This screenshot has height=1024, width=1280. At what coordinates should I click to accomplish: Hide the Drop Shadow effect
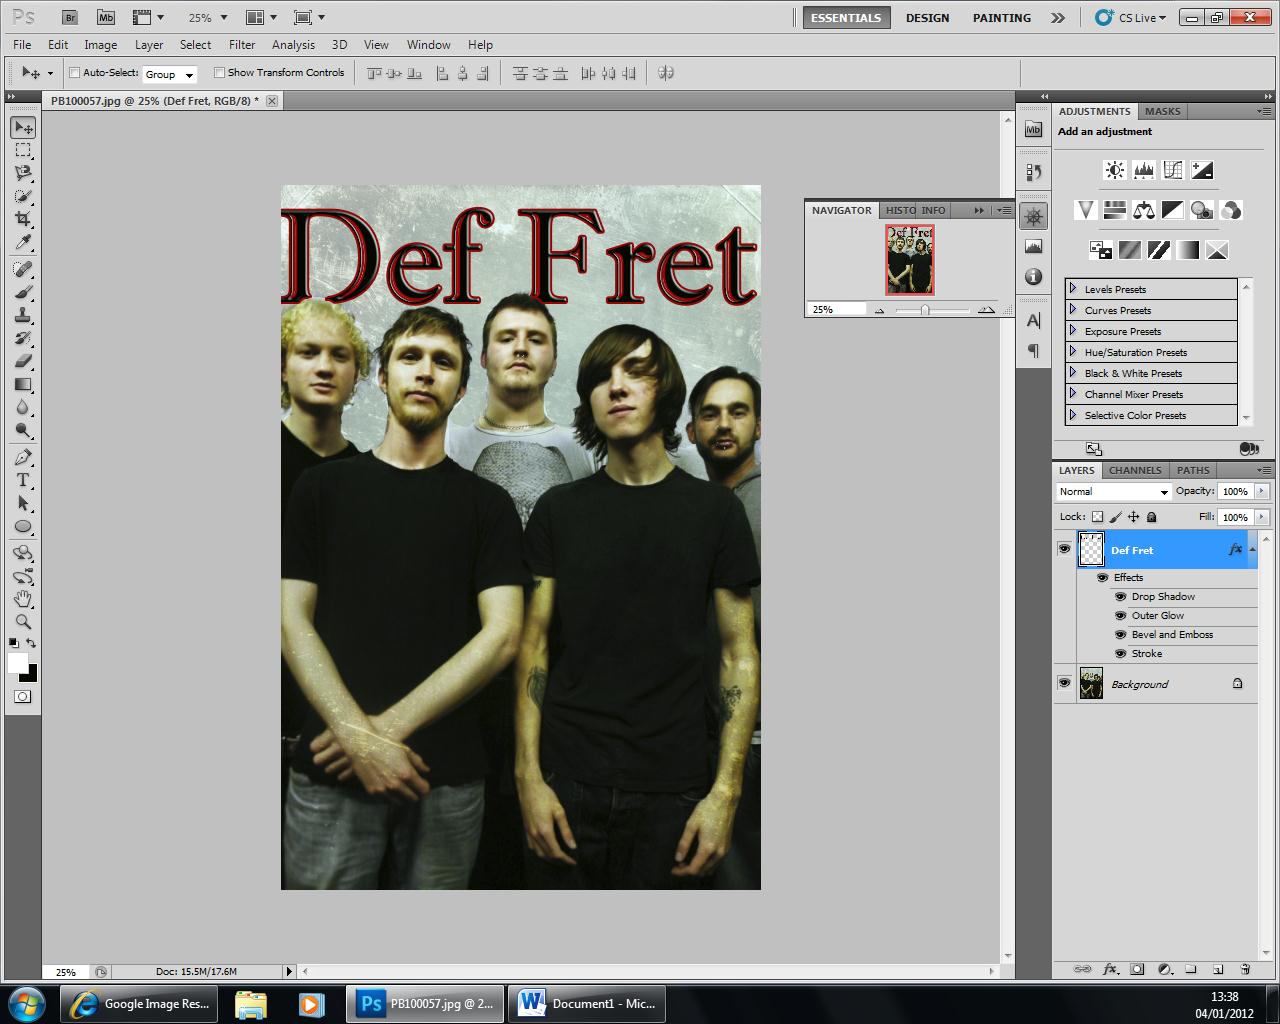click(x=1120, y=596)
